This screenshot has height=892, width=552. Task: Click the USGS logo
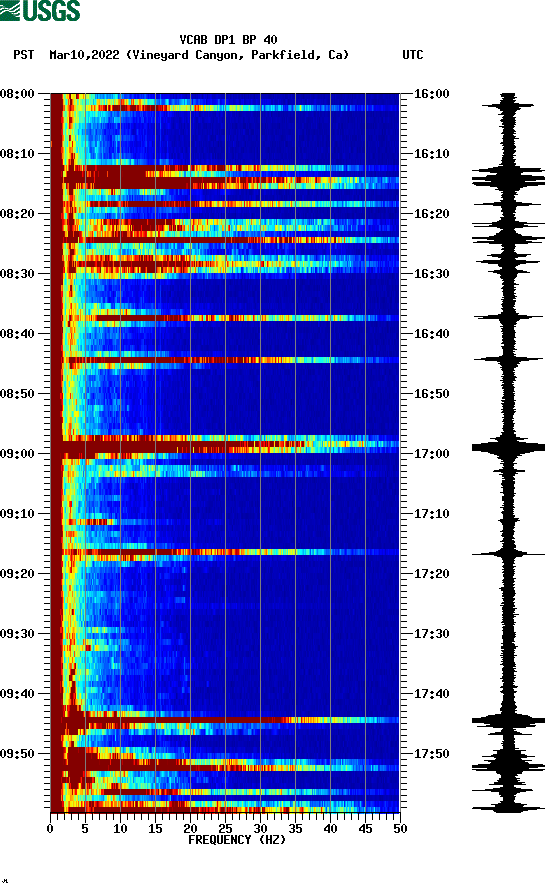[x=40, y=10]
